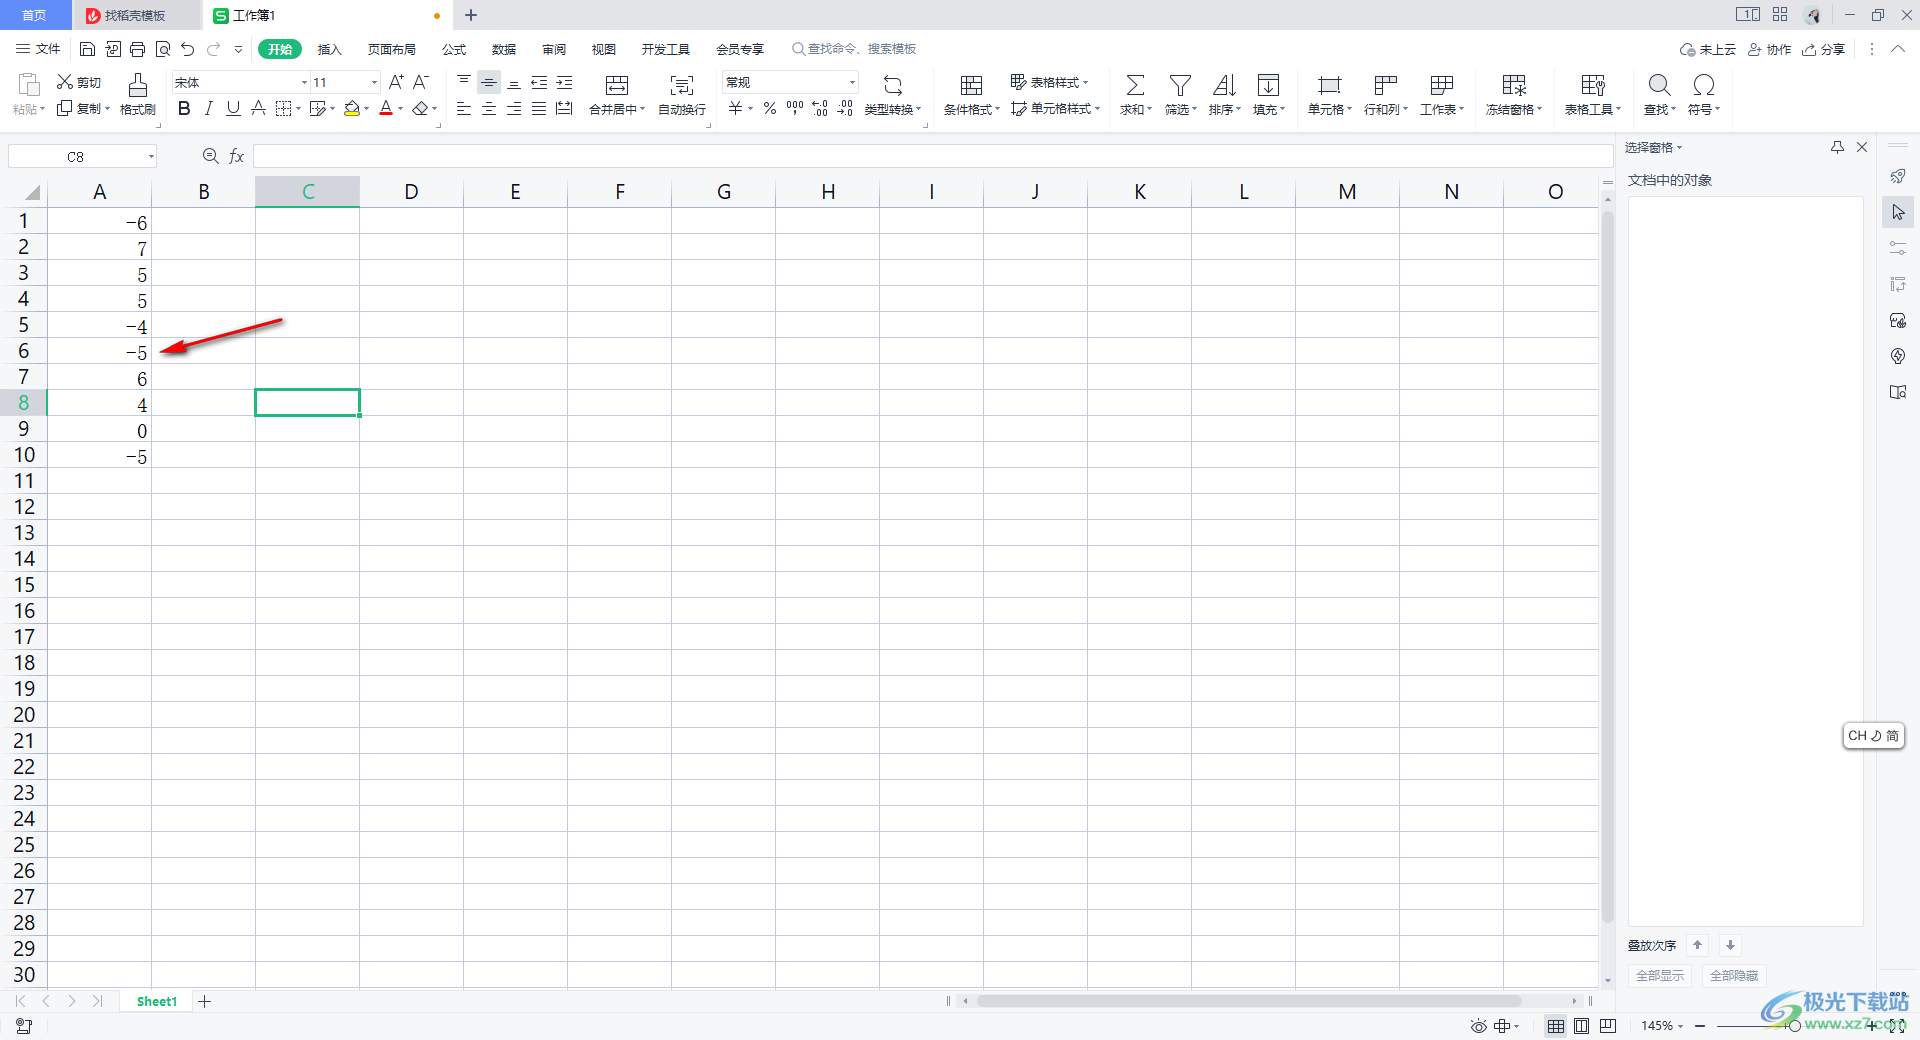
Task: Toggle left horizontal alignment
Action: (x=464, y=108)
